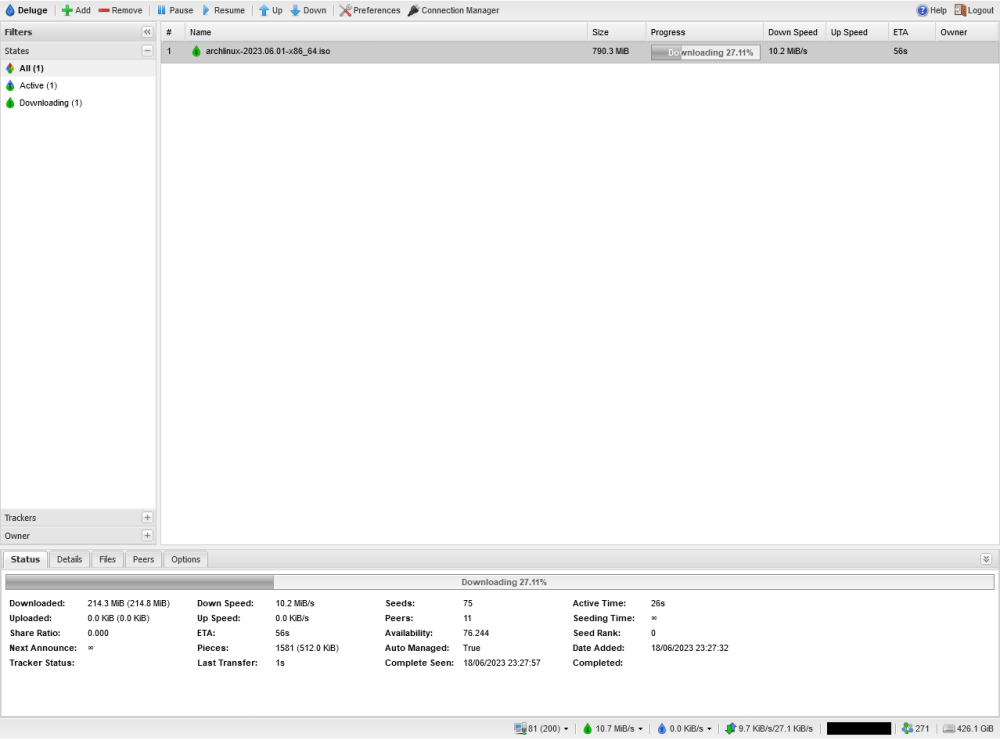Open upload speed limit dropdown 0.0 KiB/s

coord(684,728)
